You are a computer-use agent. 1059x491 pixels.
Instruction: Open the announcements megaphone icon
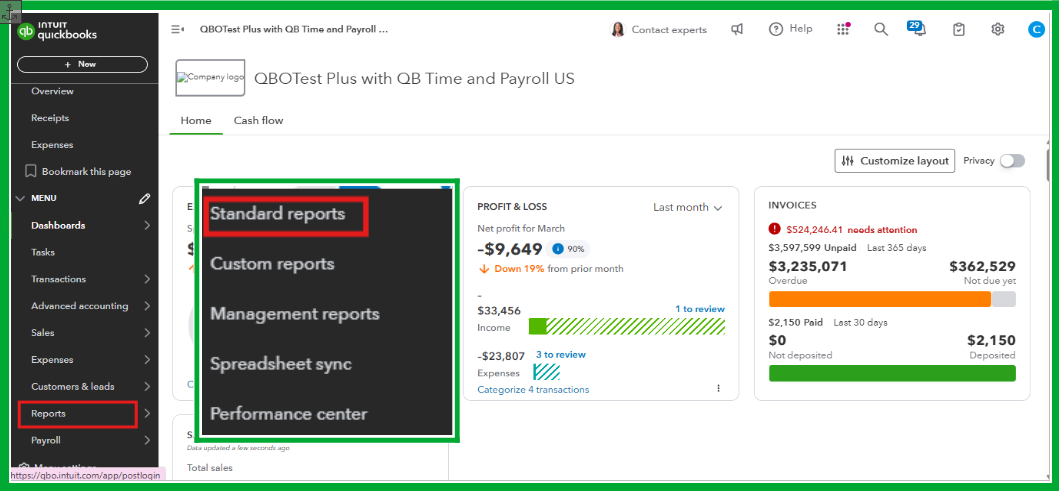tap(738, 29)
